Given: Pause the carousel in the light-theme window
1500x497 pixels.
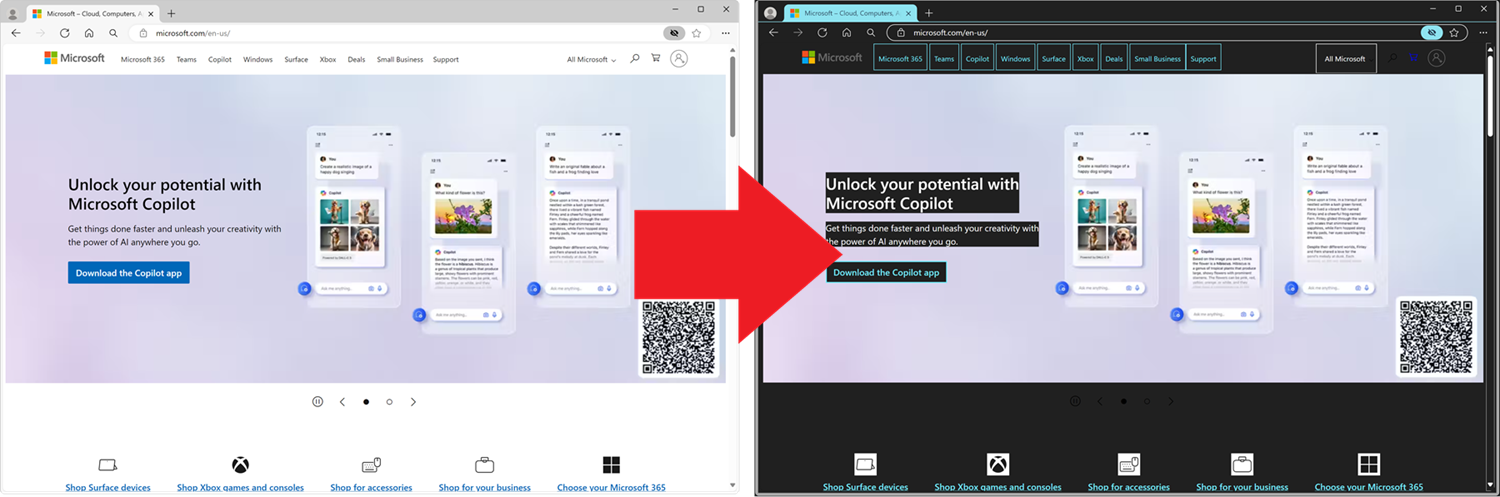Looking at the screenshot, I should click(x=317, y=401).
